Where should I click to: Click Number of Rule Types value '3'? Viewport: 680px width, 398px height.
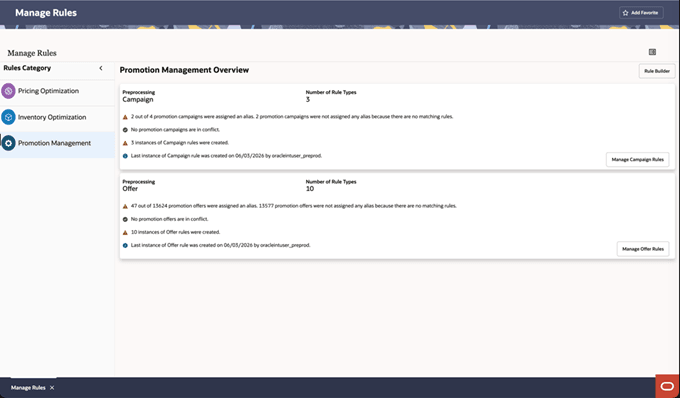click(308, 99)
